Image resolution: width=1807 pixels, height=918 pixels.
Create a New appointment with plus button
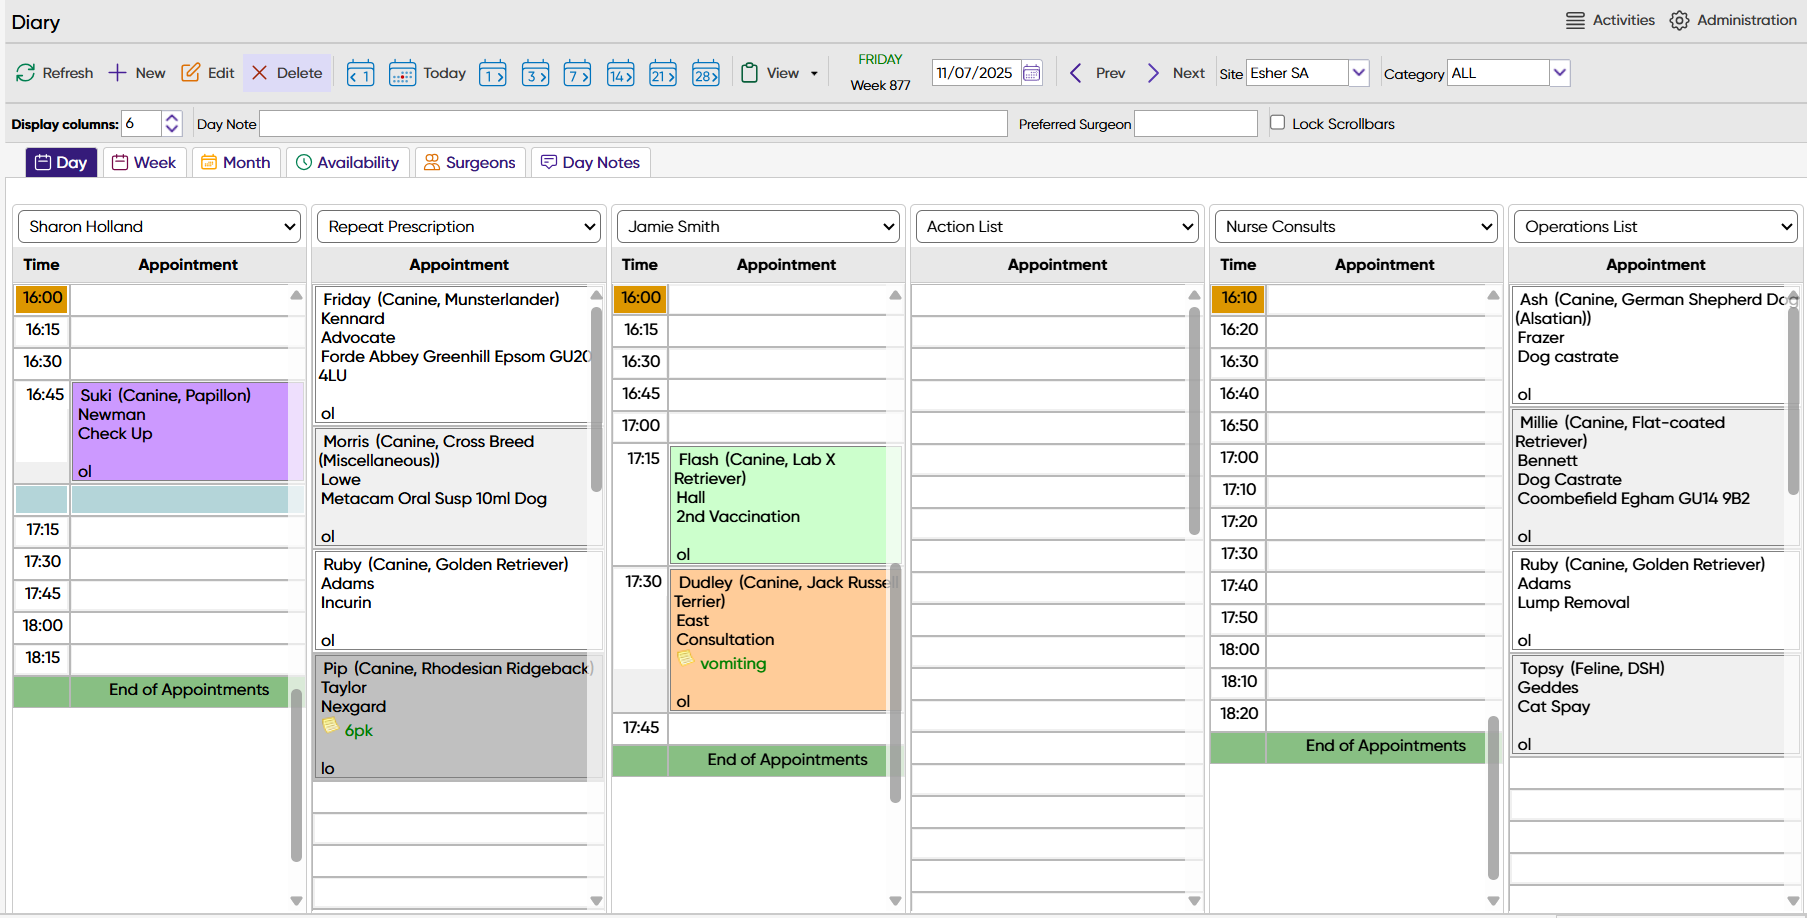tap(137, 73)
